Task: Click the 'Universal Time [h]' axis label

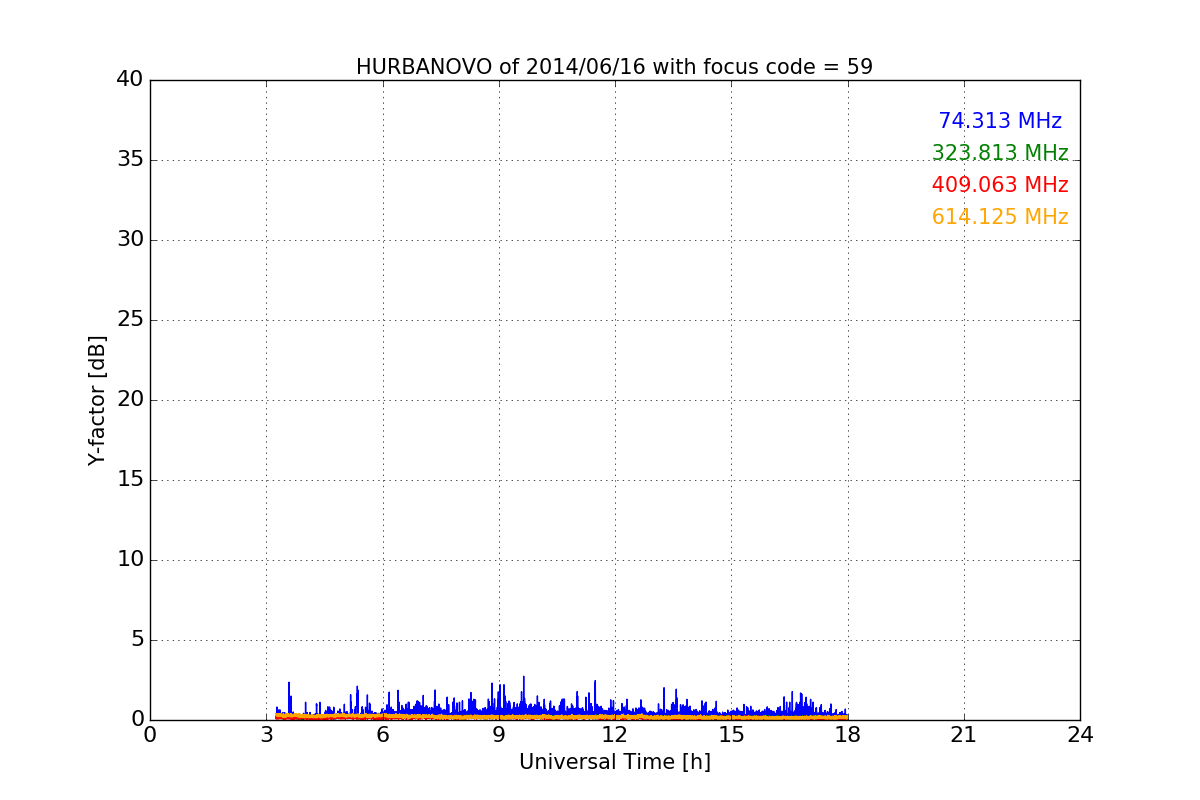Action: 615,762
